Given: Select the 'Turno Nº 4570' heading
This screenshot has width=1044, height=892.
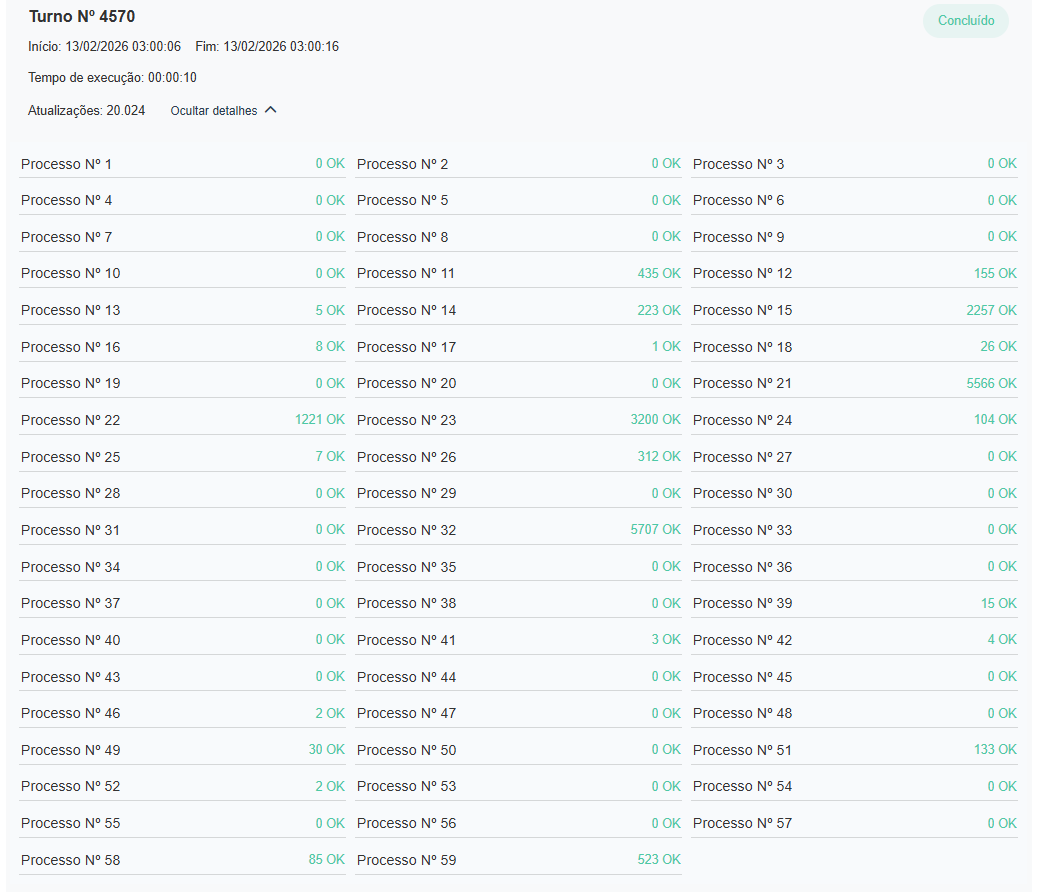Looking at the screenshot, I should click(x=82, y=16).
